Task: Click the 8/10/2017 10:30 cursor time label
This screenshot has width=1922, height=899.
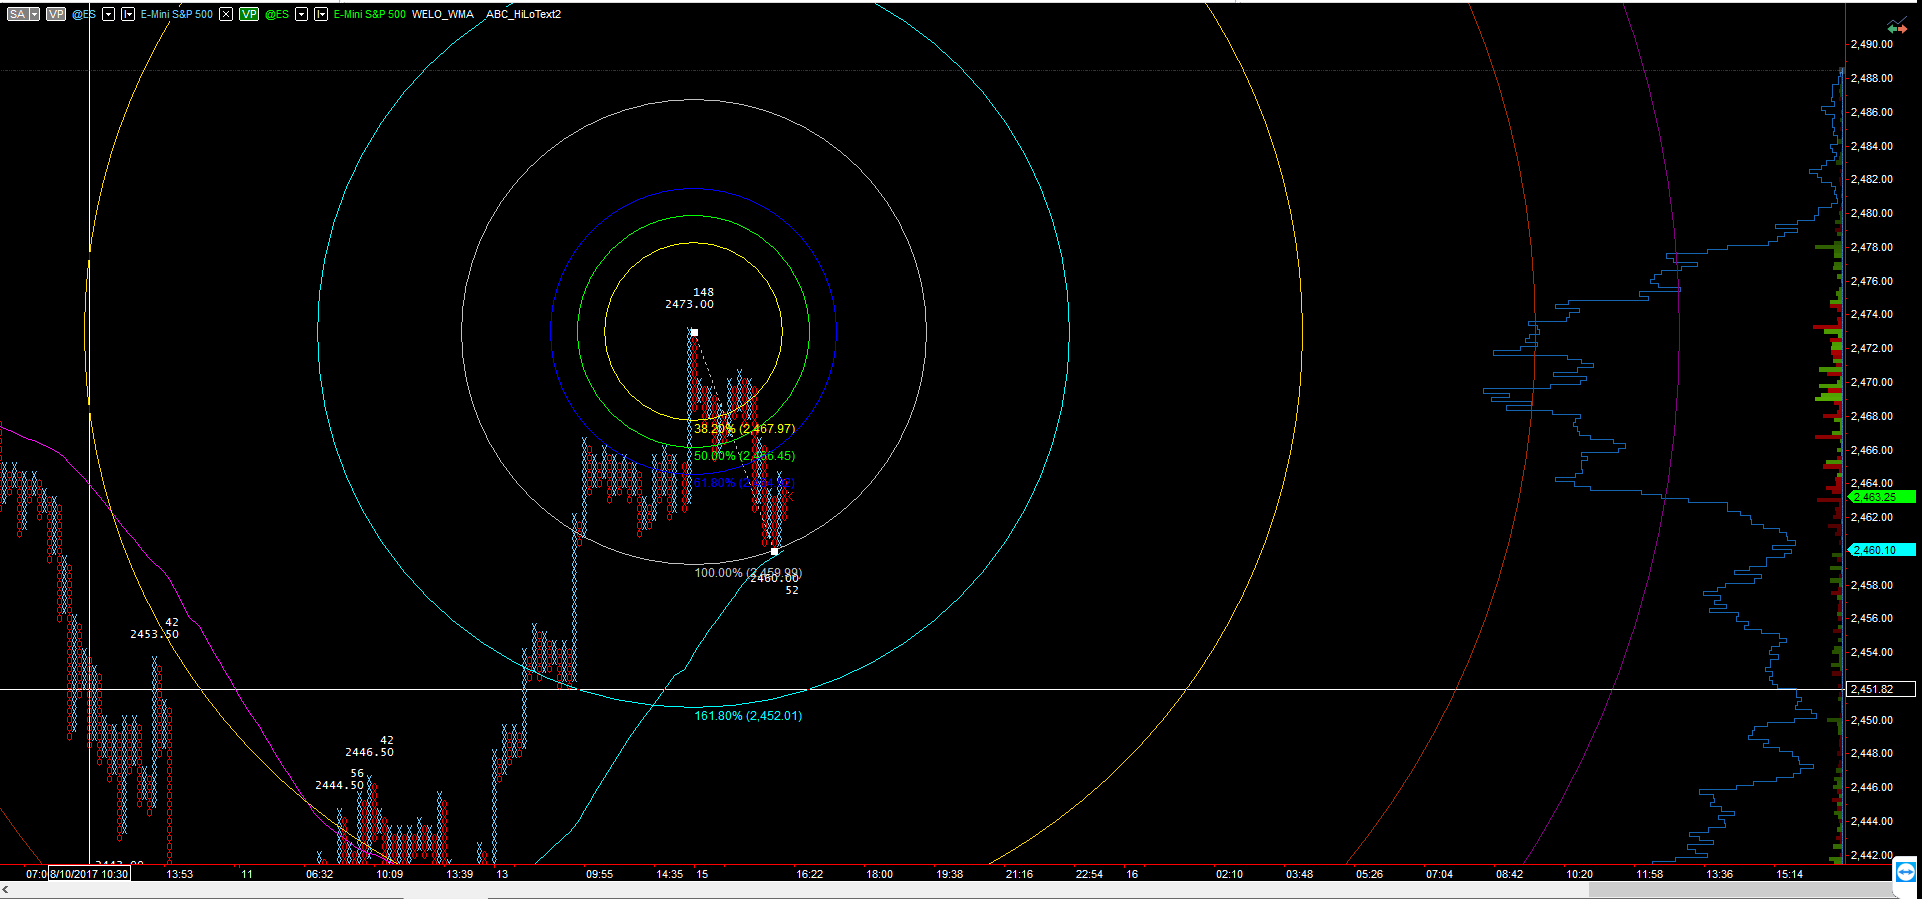Action: (x=89, y=874)
